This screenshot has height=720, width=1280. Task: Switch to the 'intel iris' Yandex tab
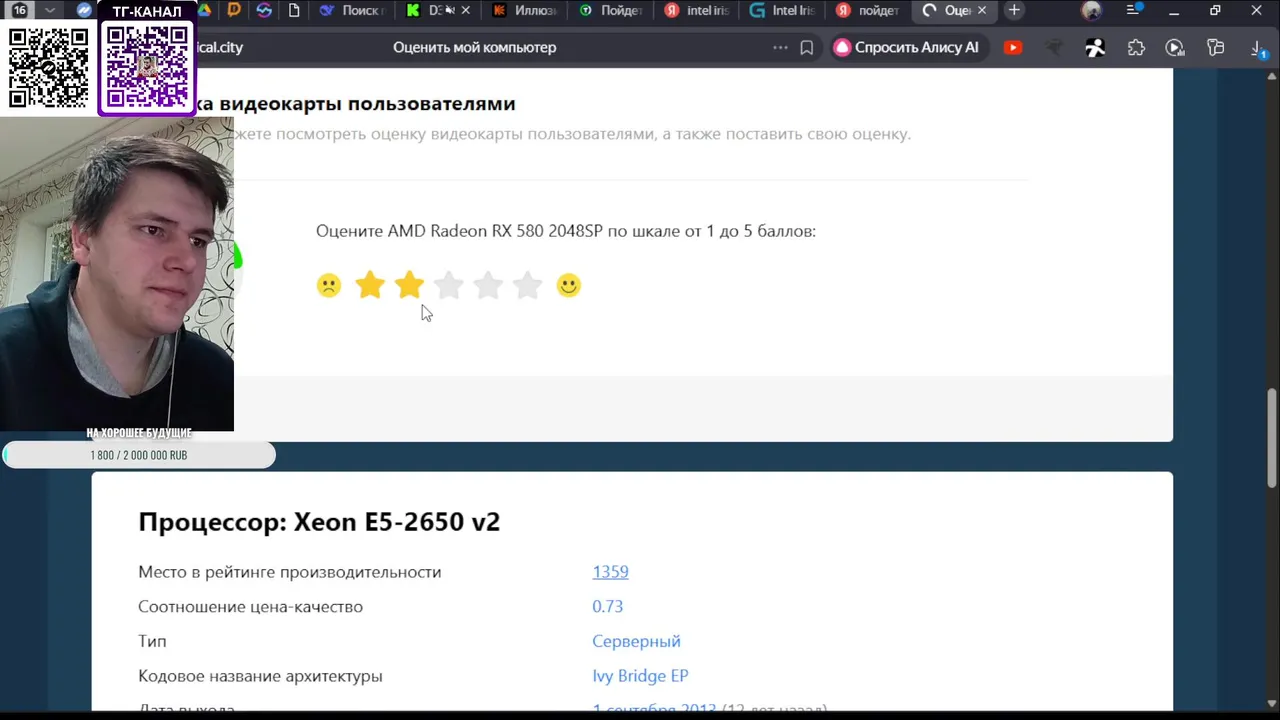698,10
